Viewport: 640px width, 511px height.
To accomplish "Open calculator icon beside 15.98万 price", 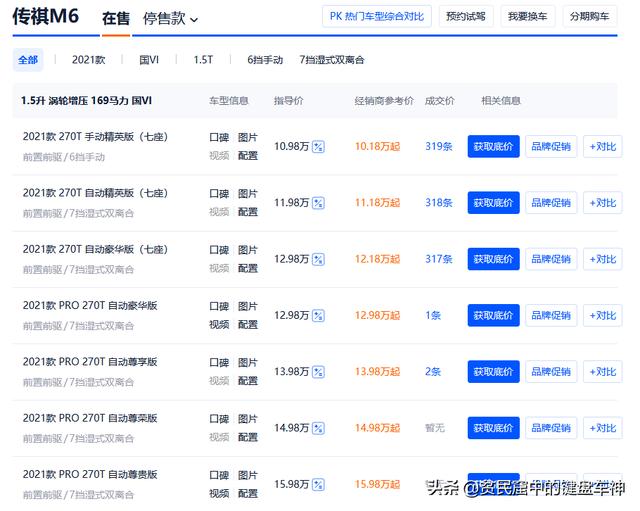I will point(318,484).
